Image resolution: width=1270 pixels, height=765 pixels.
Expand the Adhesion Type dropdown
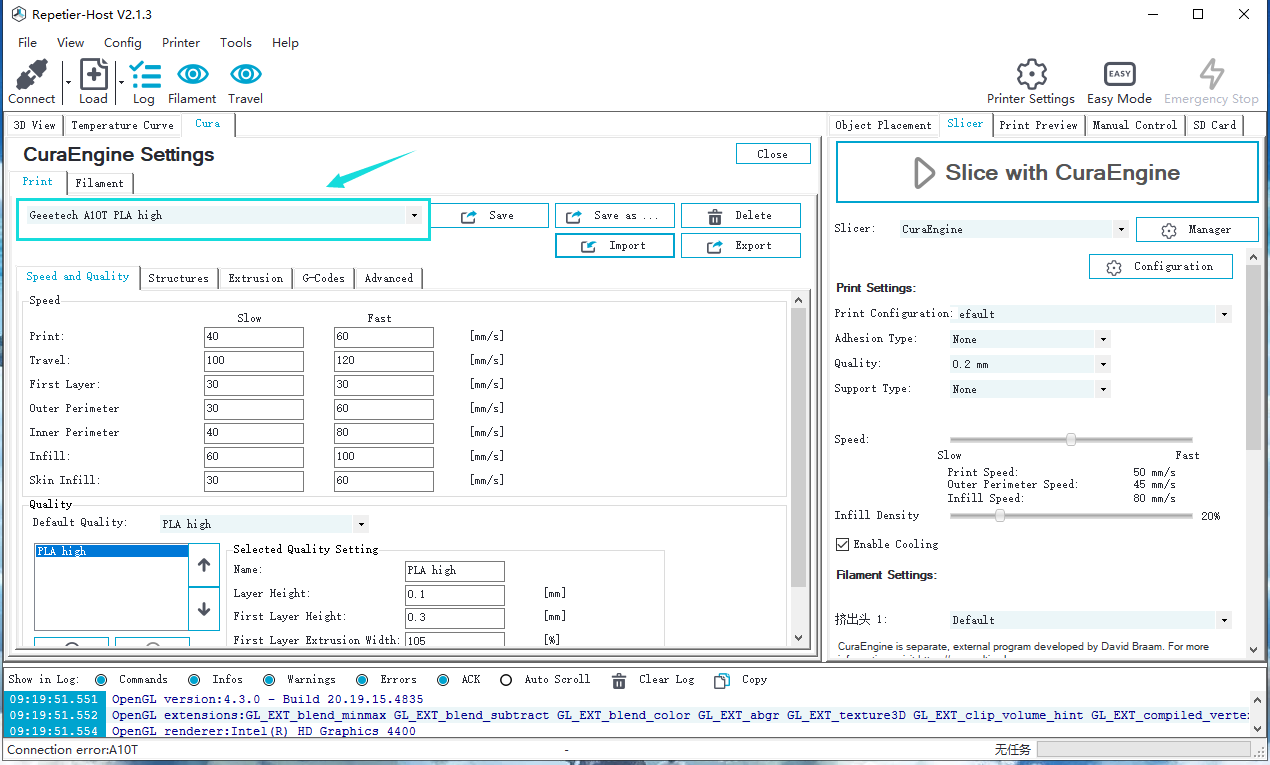[x=1103, y=339]
